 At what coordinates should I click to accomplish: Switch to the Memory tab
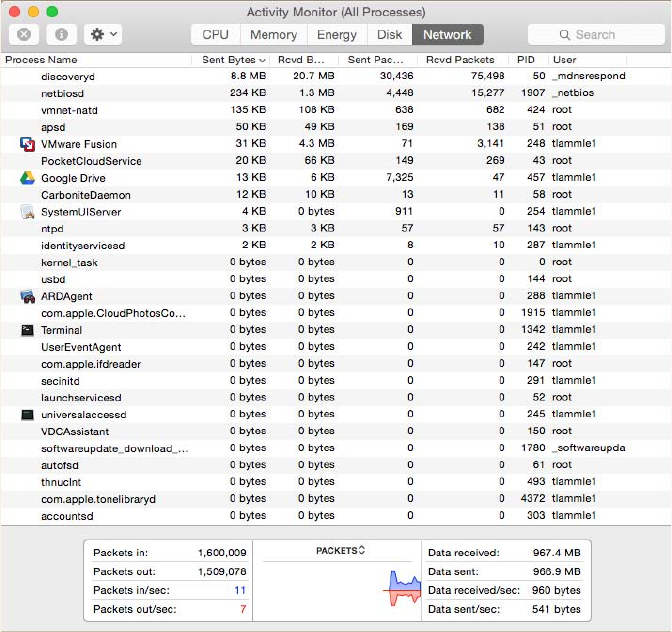pos(273,35)
